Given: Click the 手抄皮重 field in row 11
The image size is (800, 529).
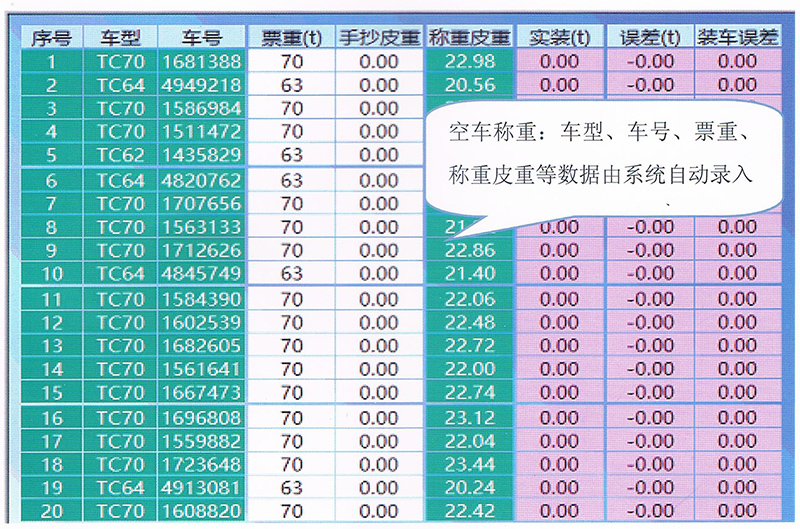Looking at the screenshot, I should pyautogui.click(x=379, y=299).
